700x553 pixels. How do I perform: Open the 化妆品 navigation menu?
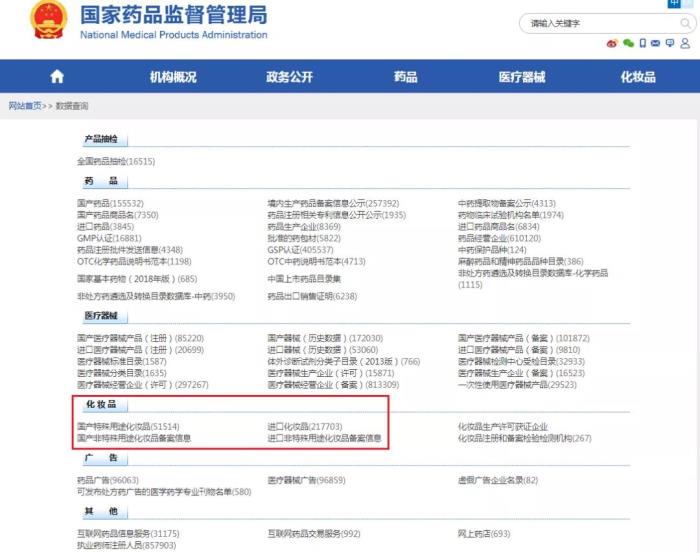[638, 77]
